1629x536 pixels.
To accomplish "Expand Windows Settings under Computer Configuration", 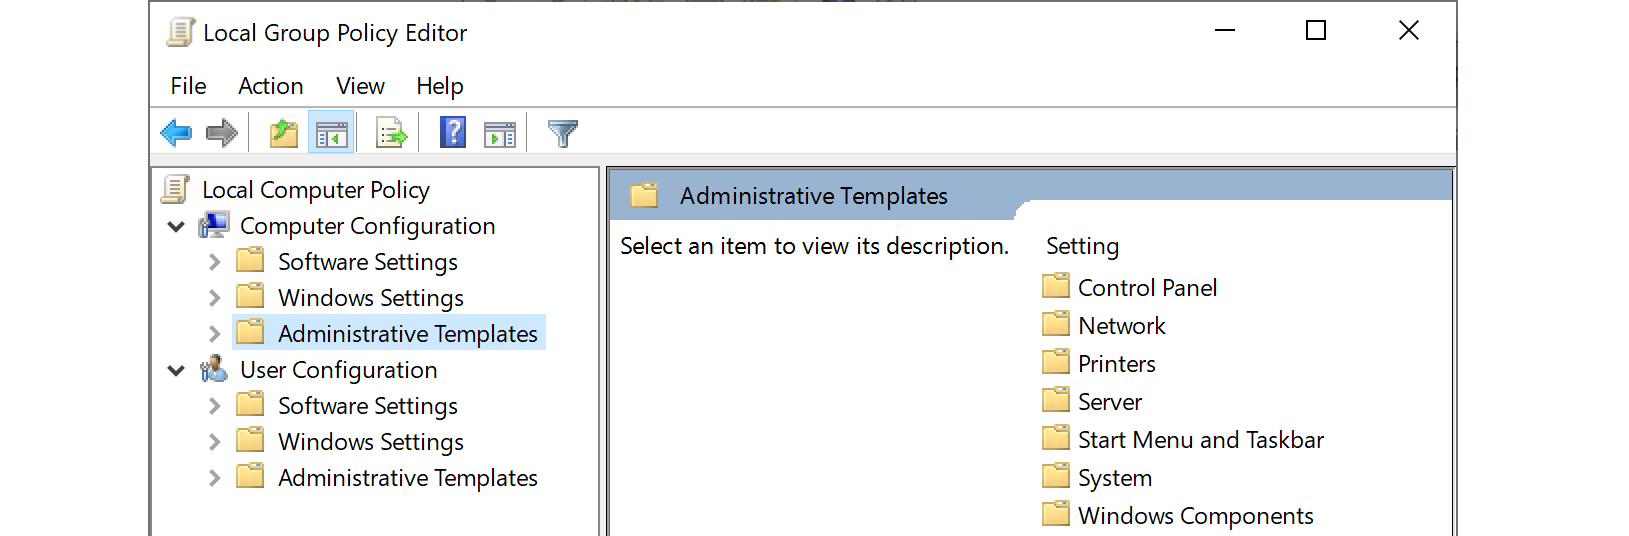I will coord(214,298).
